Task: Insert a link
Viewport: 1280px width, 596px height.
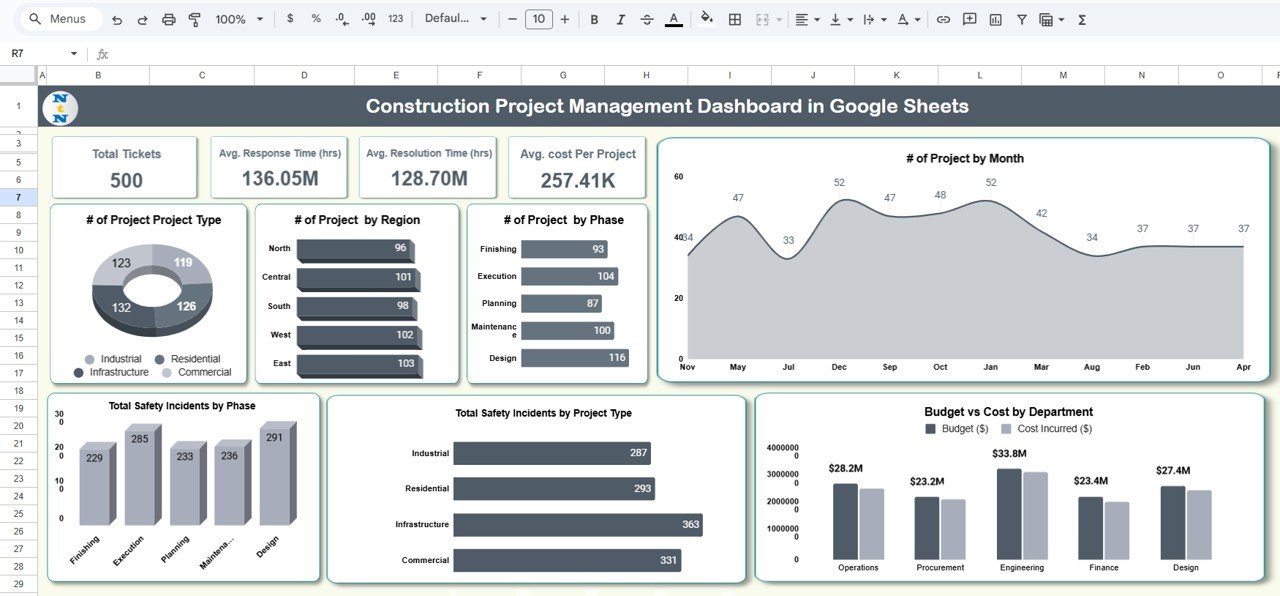Action: [943, 18]
